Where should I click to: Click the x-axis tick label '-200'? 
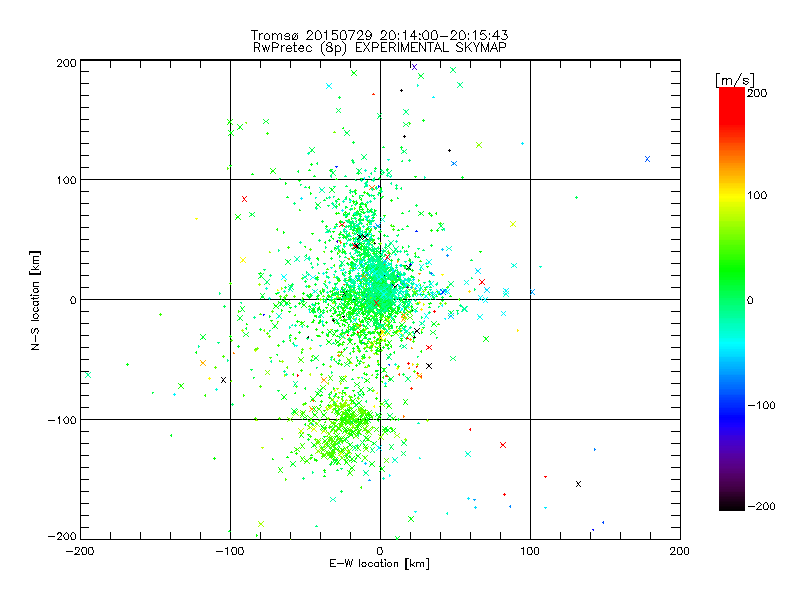80,551
